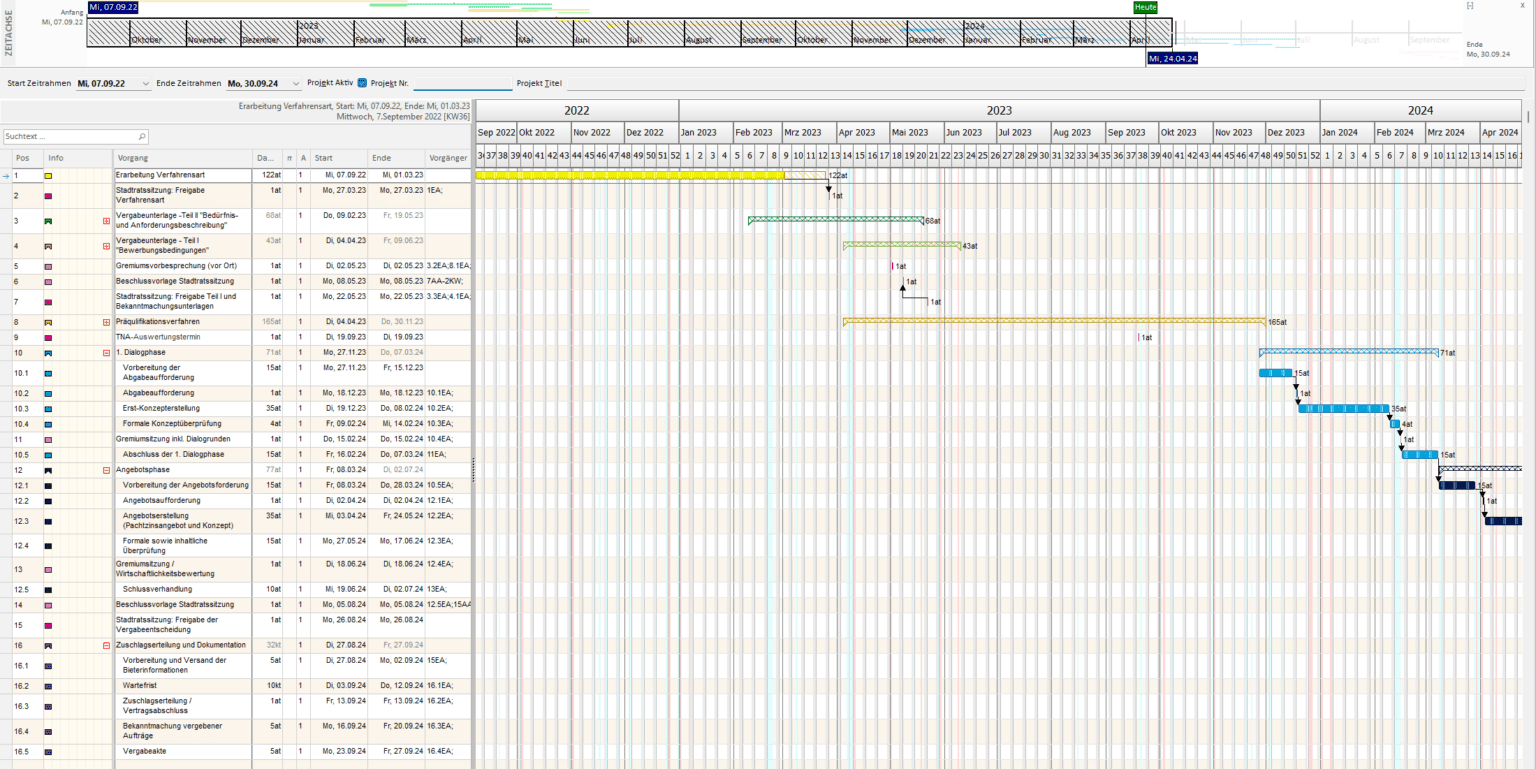Click the summary icon of row 4

pos(49,246)
